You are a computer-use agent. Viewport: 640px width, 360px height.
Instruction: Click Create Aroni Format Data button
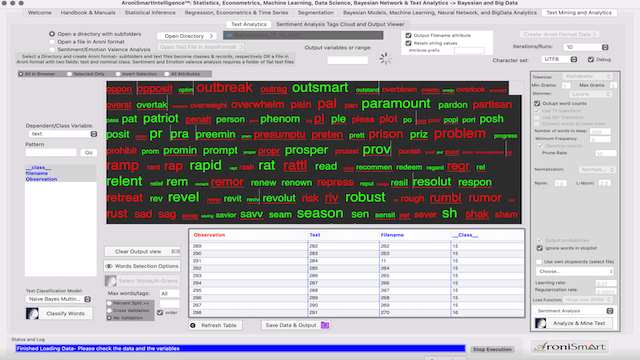click(x=560, y=34)
